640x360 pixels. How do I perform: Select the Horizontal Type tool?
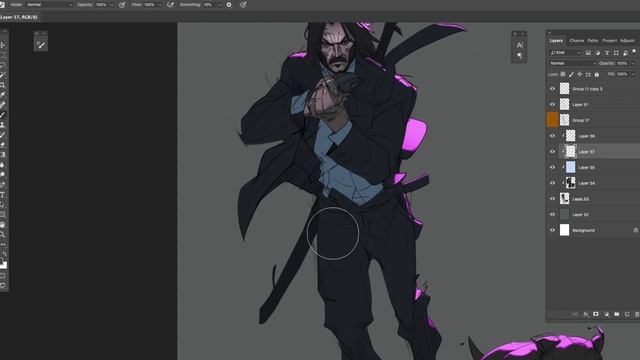(2, 195)
